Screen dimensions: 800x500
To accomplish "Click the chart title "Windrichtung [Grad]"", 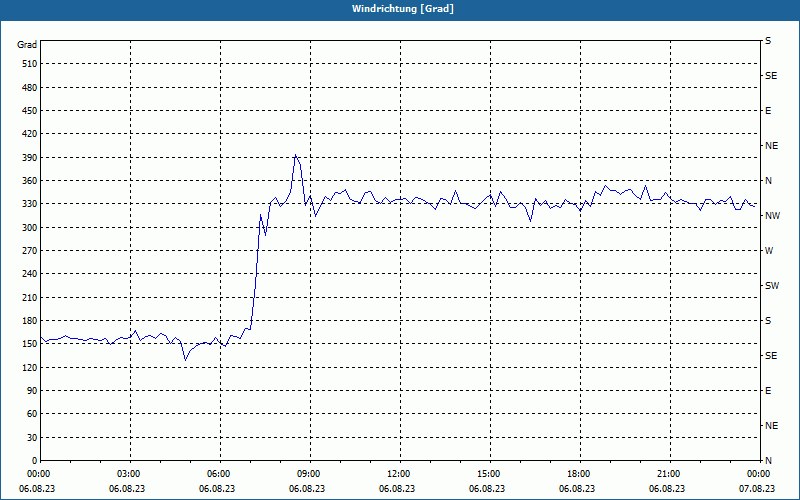I will [x=403, y=9].
